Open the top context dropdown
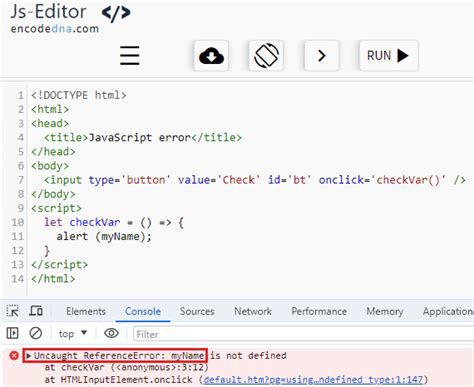This screenshot has width=474, height=387. [73, 333]
